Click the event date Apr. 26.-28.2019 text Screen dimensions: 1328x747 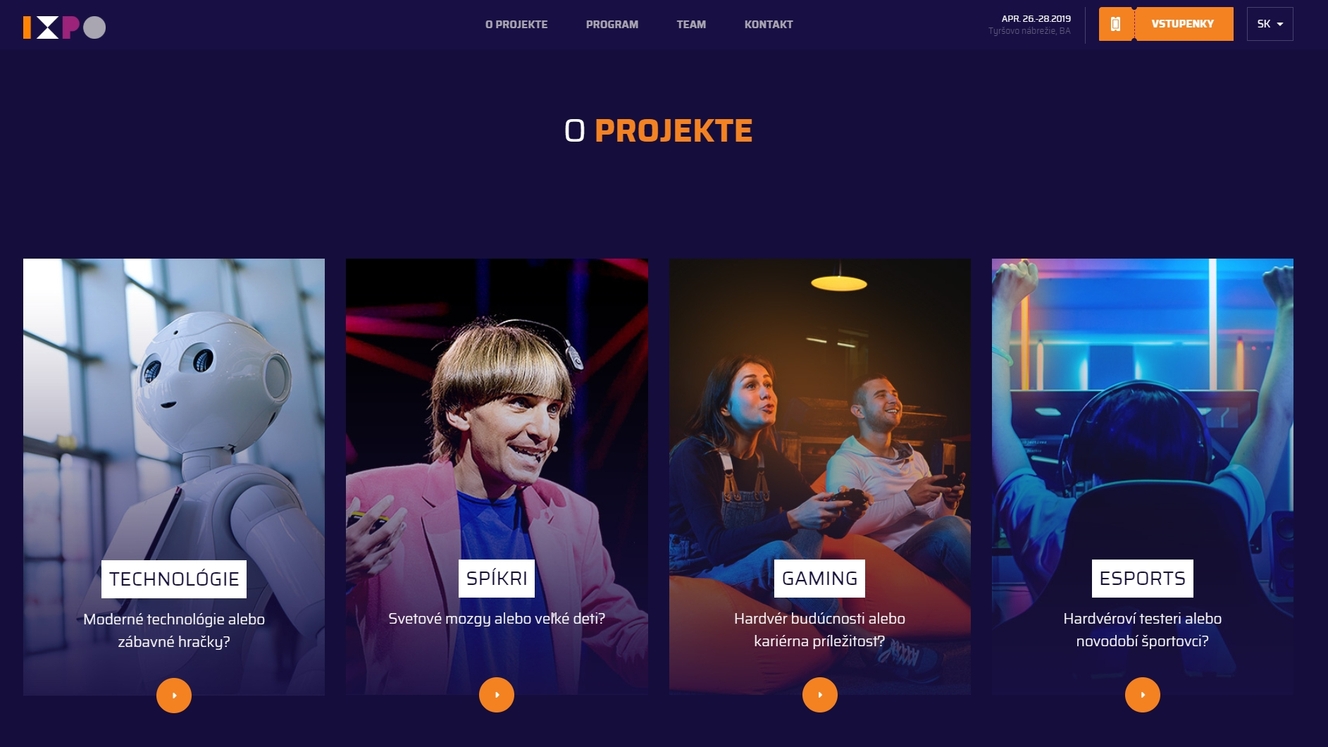point(1036,18)
